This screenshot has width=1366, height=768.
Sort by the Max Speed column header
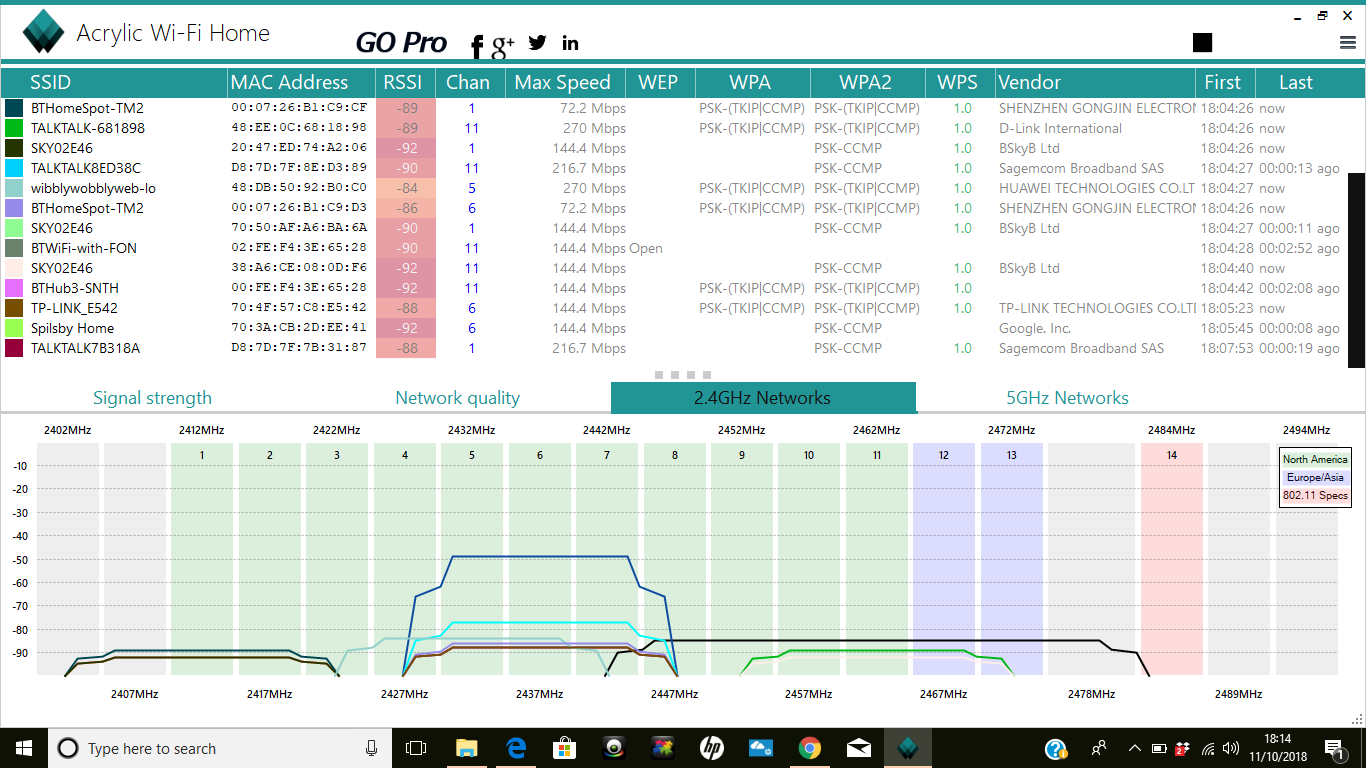(562, 82)
